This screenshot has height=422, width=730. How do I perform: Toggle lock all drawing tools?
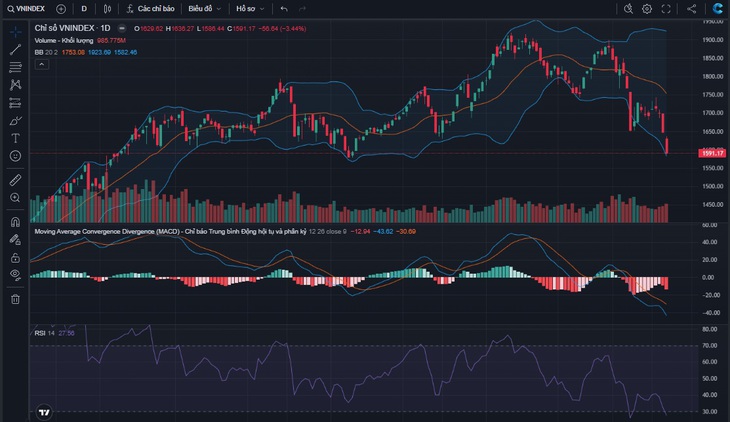(15, 258)
